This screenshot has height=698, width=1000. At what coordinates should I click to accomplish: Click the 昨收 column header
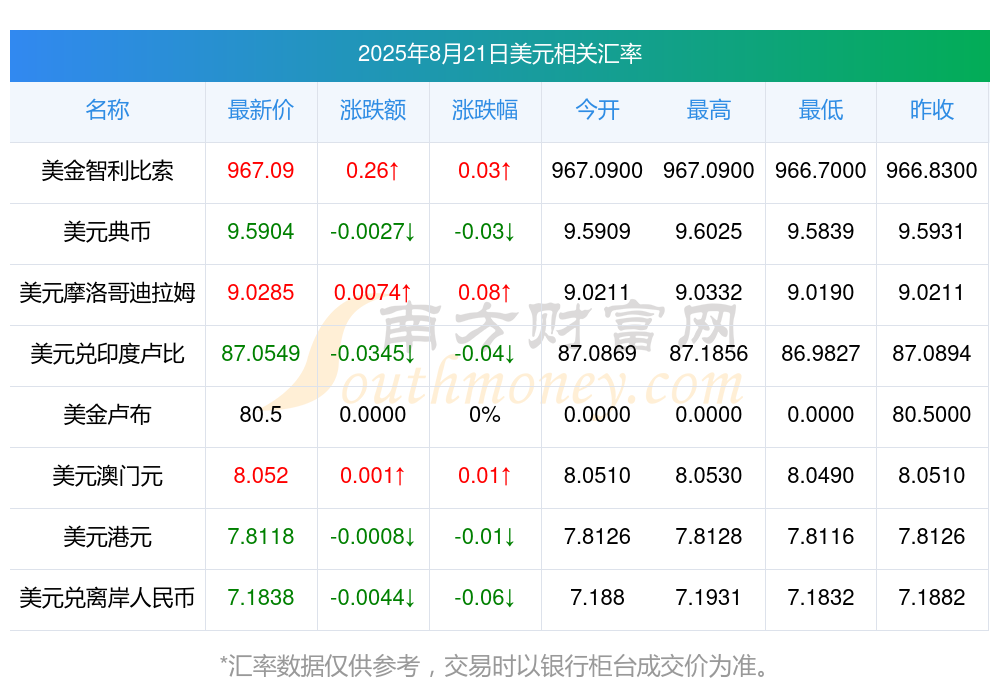pos(932,110)
